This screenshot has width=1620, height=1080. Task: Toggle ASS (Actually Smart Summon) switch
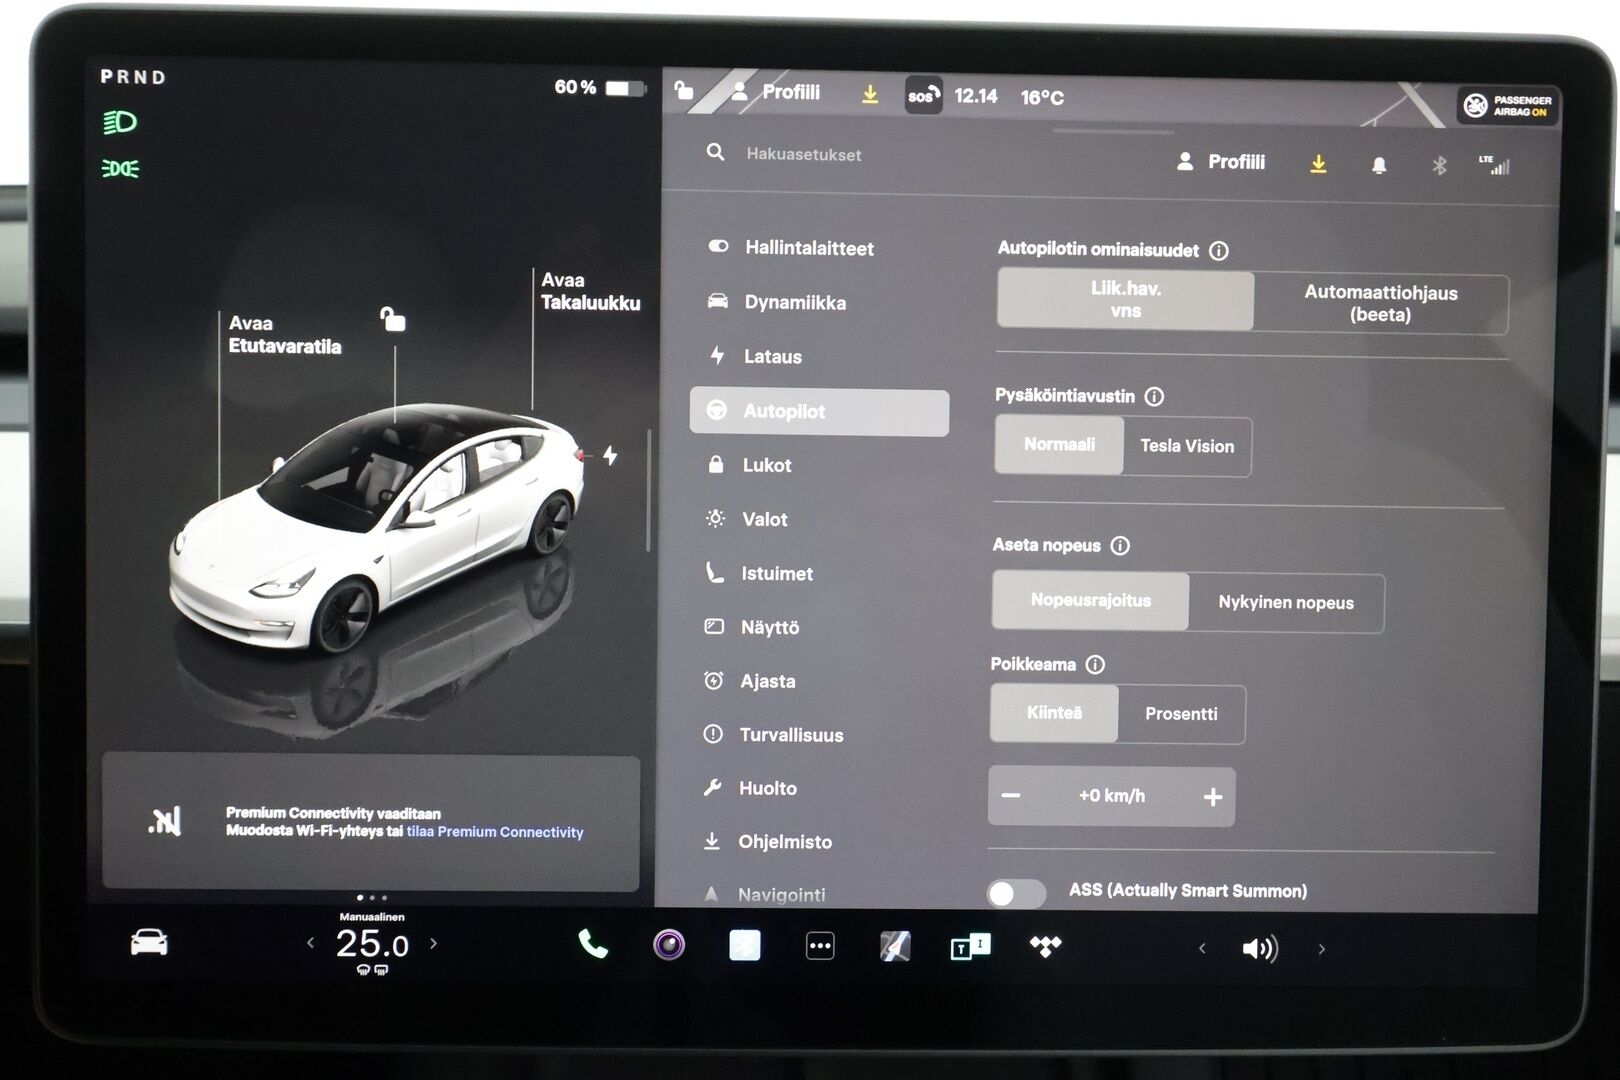(1015, 892)
